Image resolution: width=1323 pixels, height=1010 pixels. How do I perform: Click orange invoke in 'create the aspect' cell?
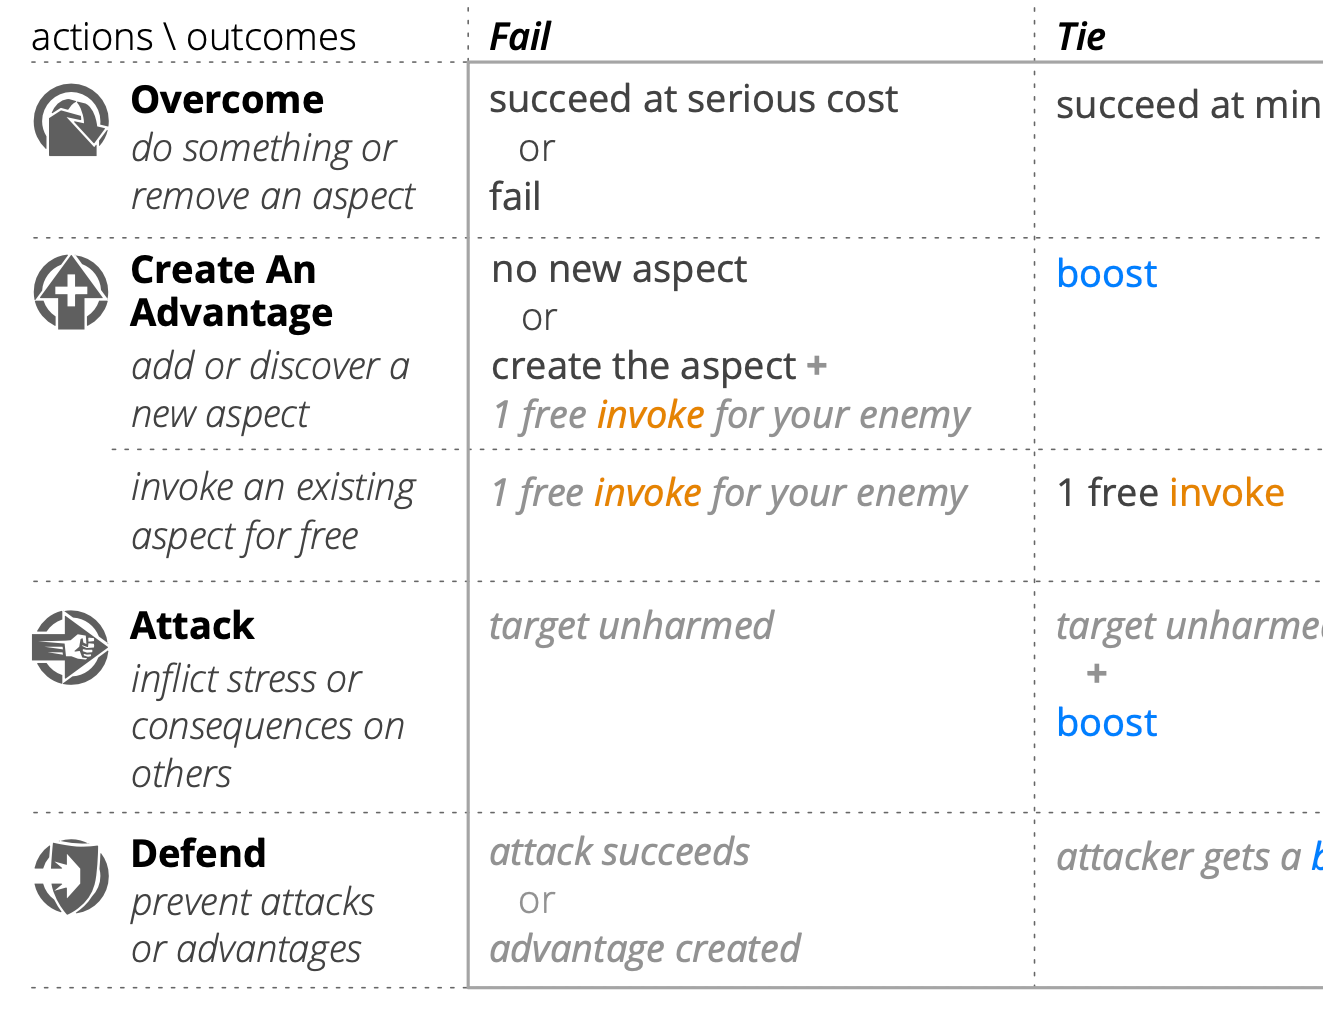coord(650,415)
